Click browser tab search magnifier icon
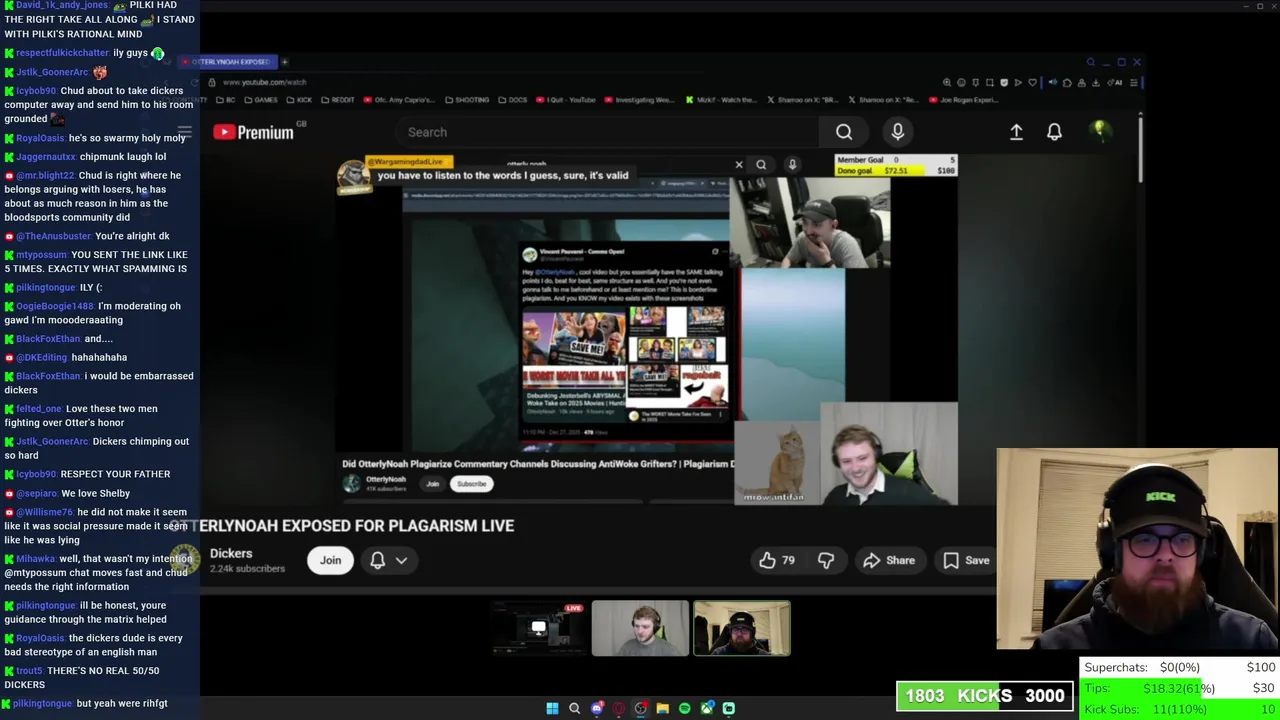The width and height of the screenshot is (1280, 720). click(x=1090, y=62)
